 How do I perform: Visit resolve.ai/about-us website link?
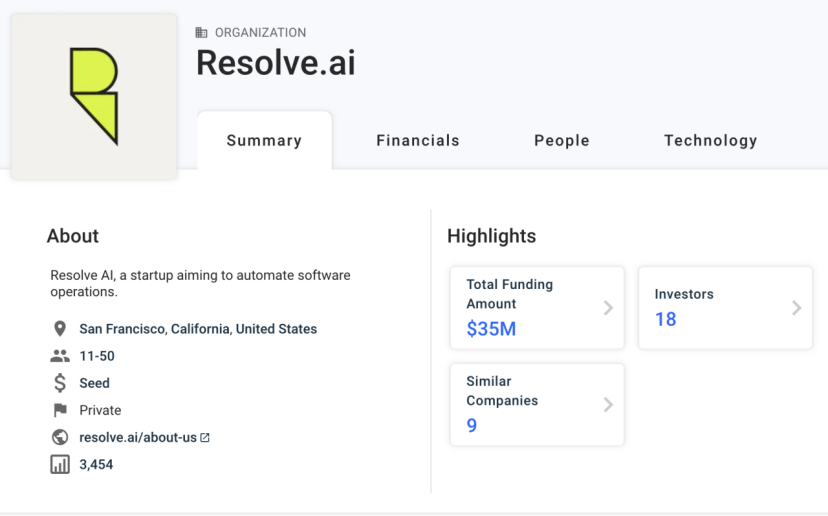(138, 437)
